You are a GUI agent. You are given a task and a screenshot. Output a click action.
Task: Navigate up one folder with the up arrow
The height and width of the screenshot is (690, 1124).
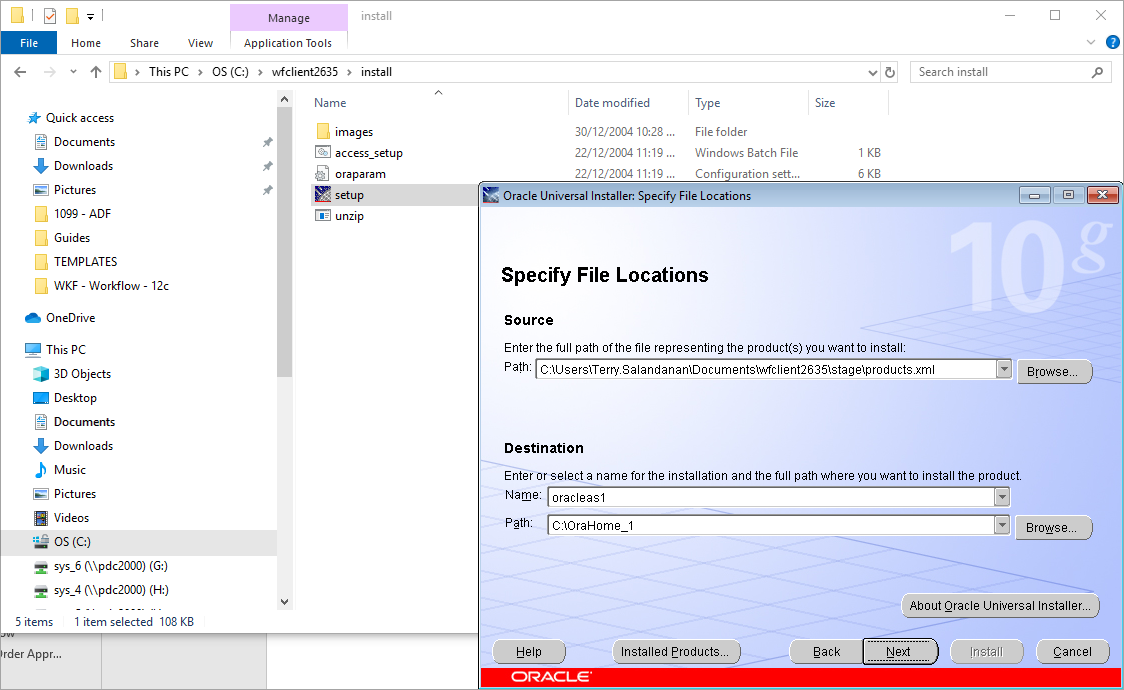pyautogui.click(x=95, y=71)
